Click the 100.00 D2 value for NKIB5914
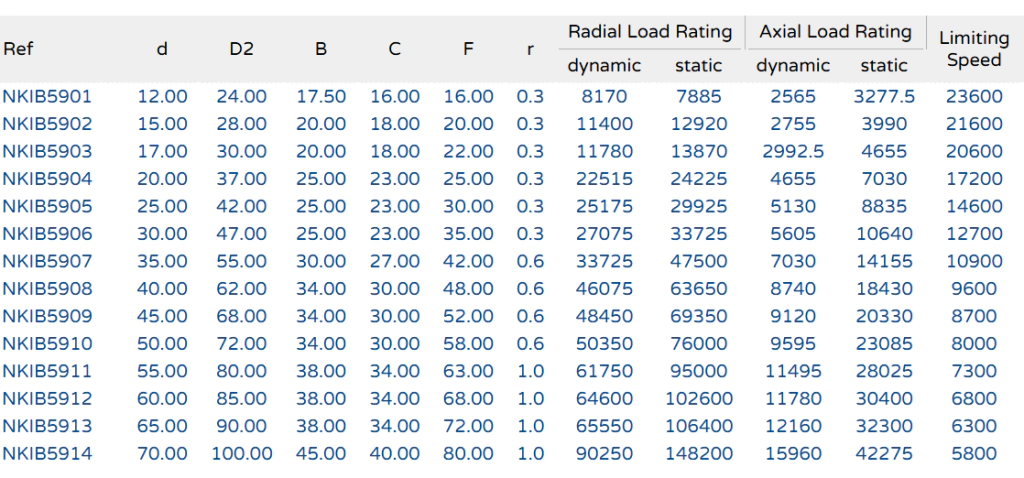Screen dimensions: 1024x478 pos(241,453)
